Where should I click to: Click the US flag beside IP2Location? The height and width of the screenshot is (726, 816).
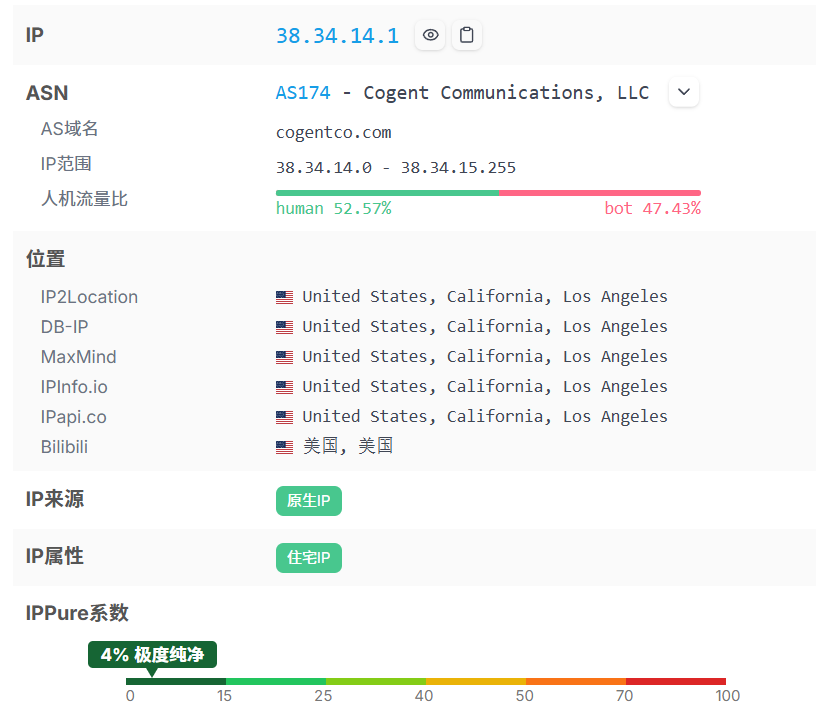[285, 297]
